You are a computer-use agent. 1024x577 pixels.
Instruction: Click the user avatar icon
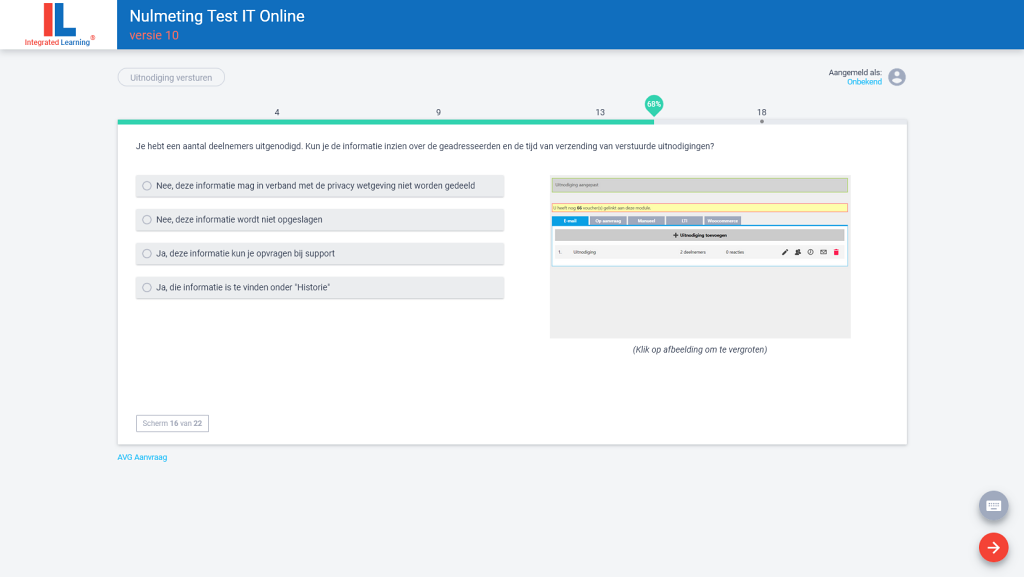pyautogui.click(x=897, y=77)
